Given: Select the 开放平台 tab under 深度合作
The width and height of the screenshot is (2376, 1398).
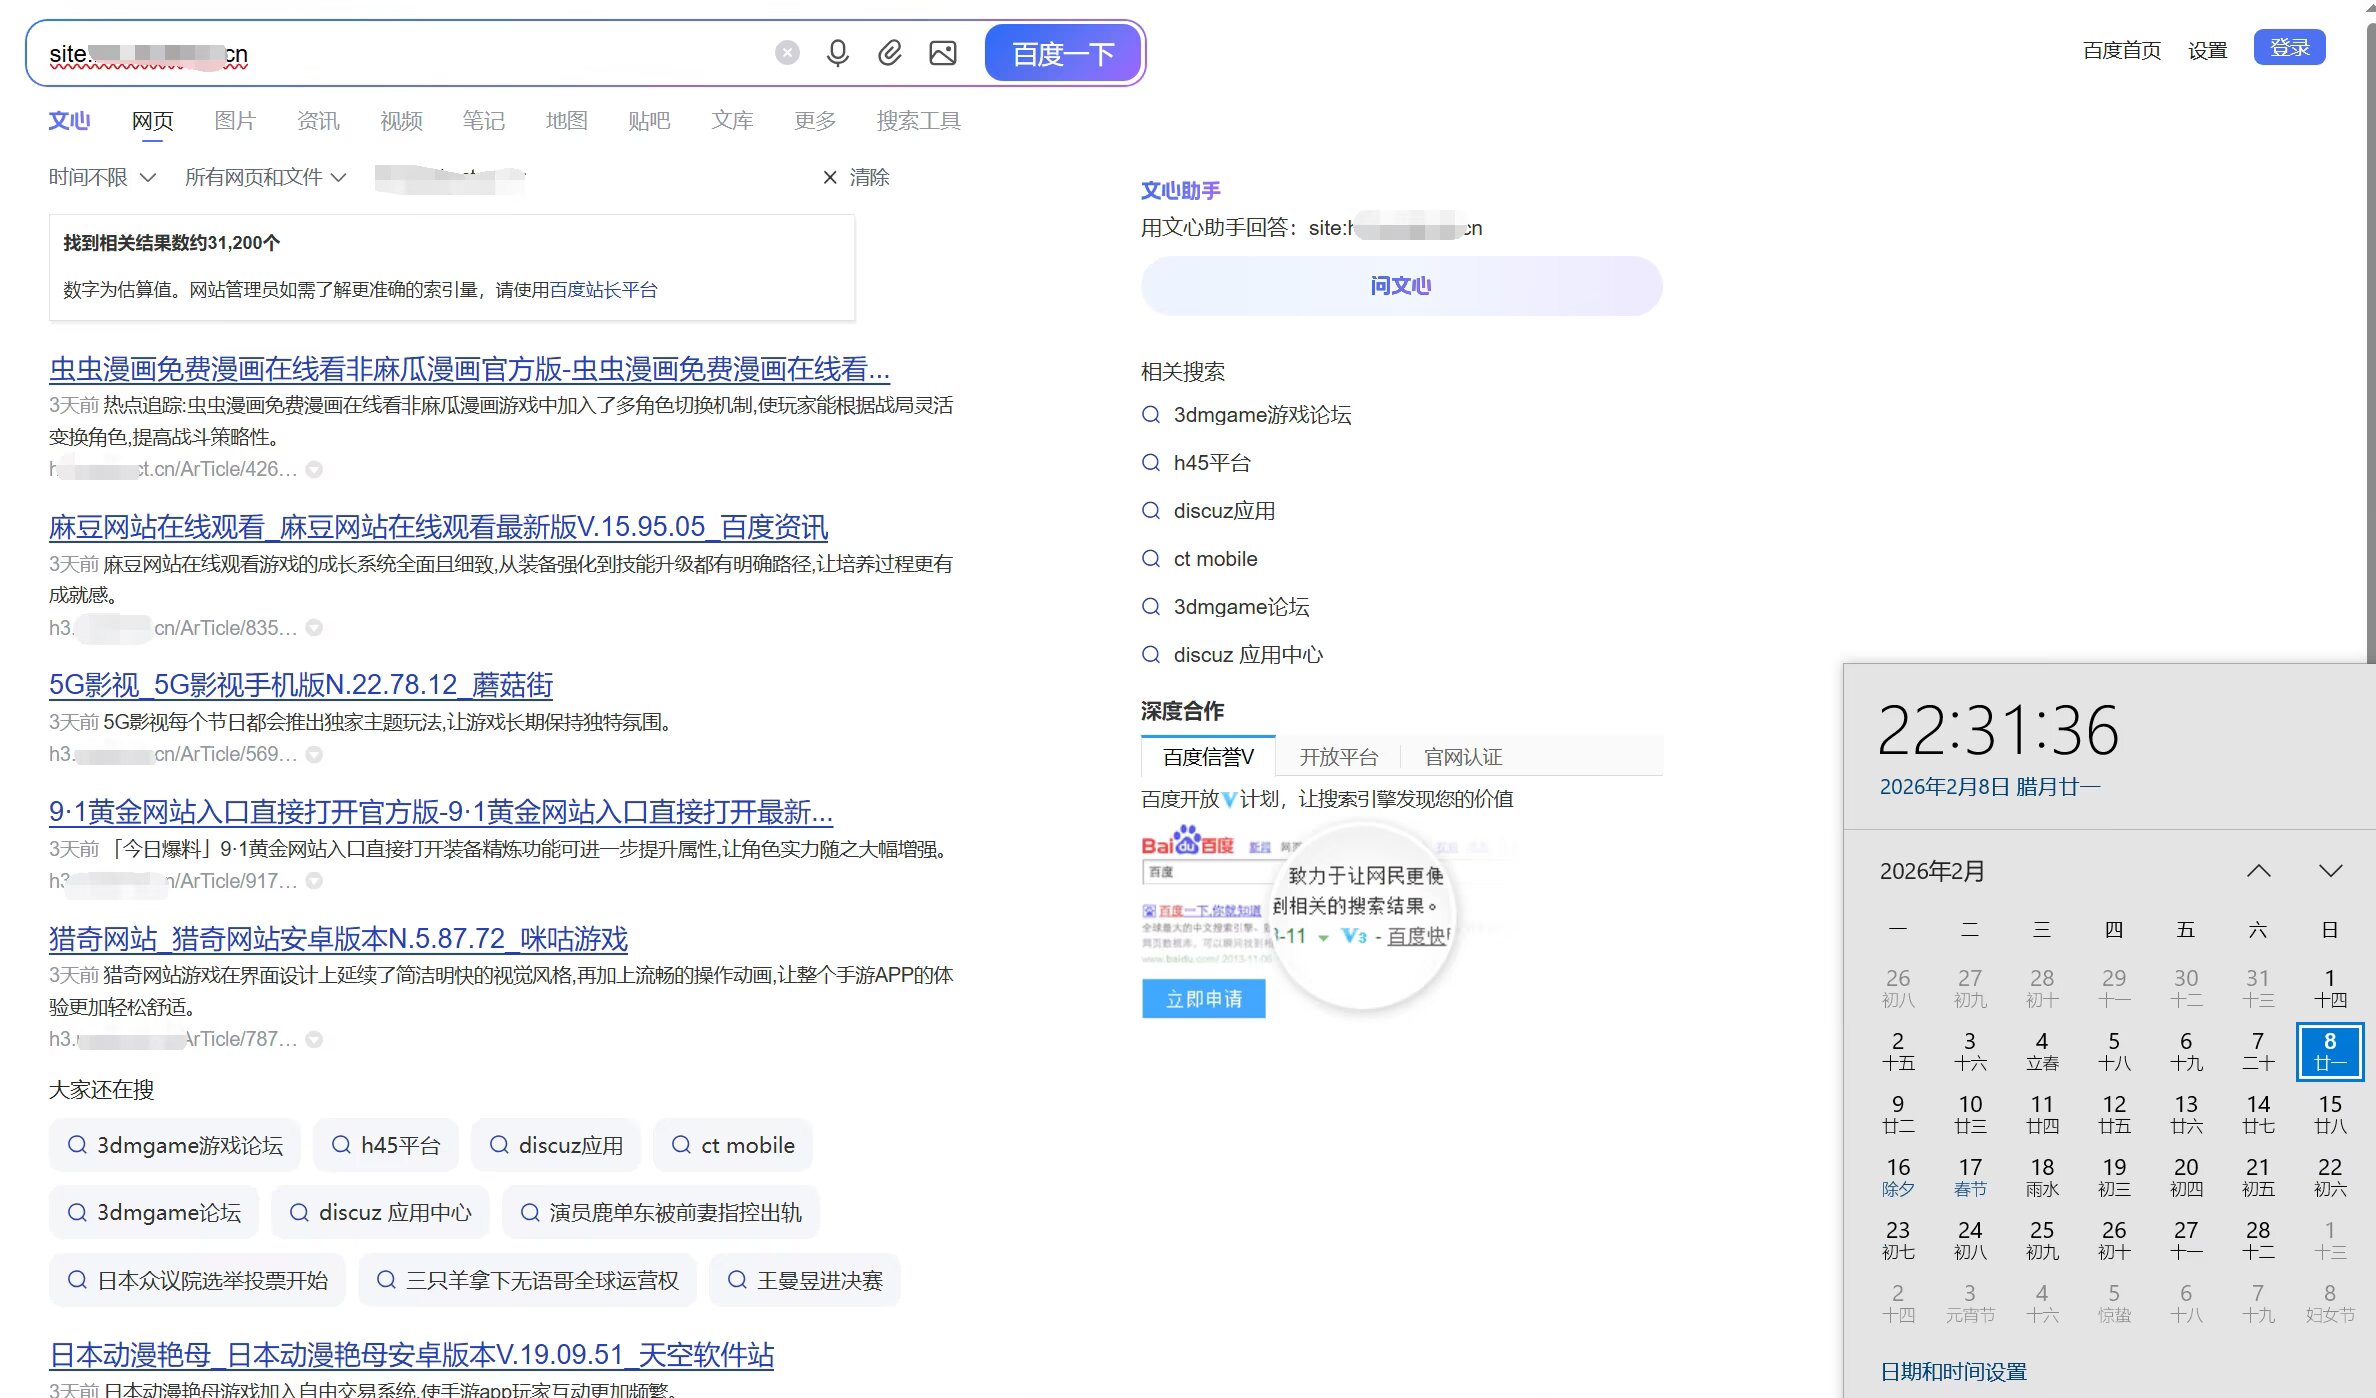Looking at the screenshot, I should click(1338, 757).
